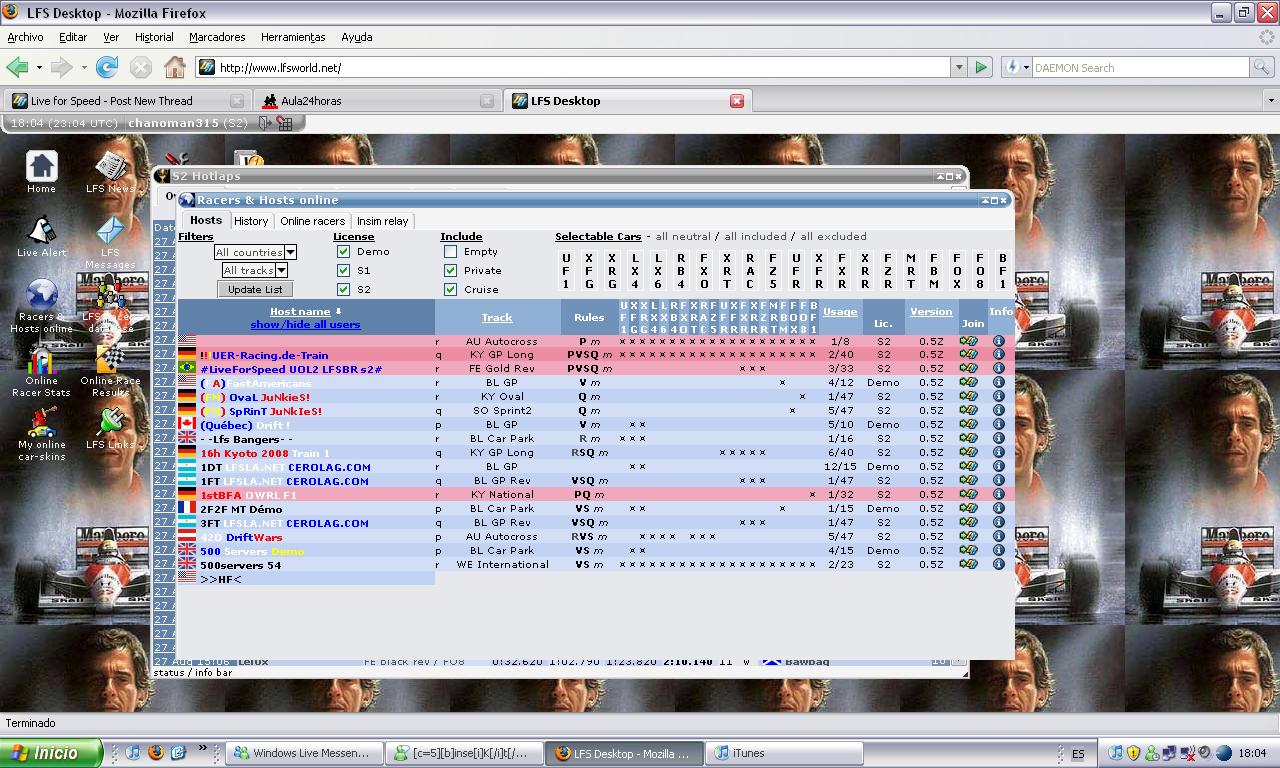Open Info for UER-Racing.de-Train host
Screen dimensions: 1280x768
coord(998,355)
